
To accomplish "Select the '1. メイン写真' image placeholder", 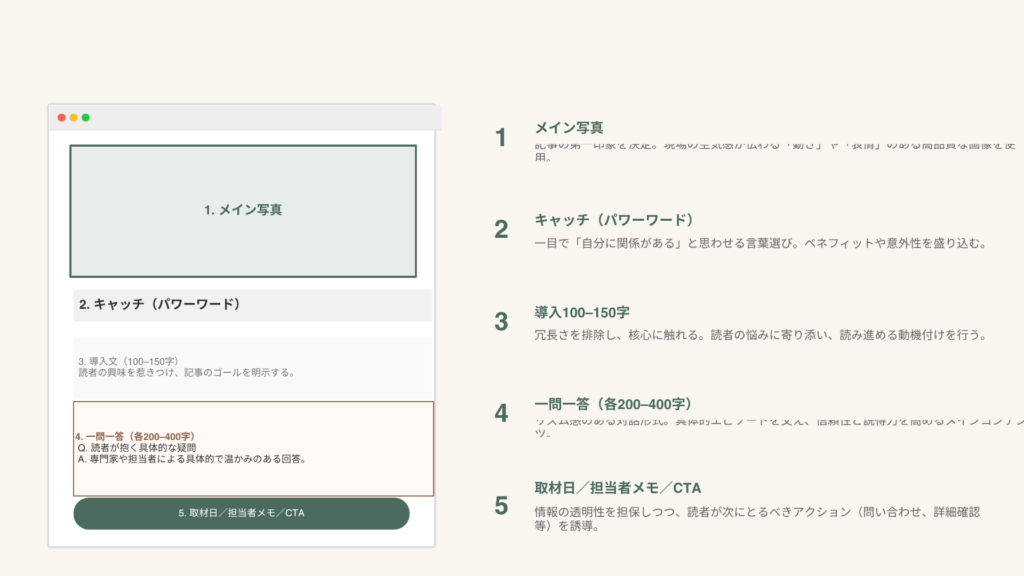I will pyautogui.click(x=243, y=211).
